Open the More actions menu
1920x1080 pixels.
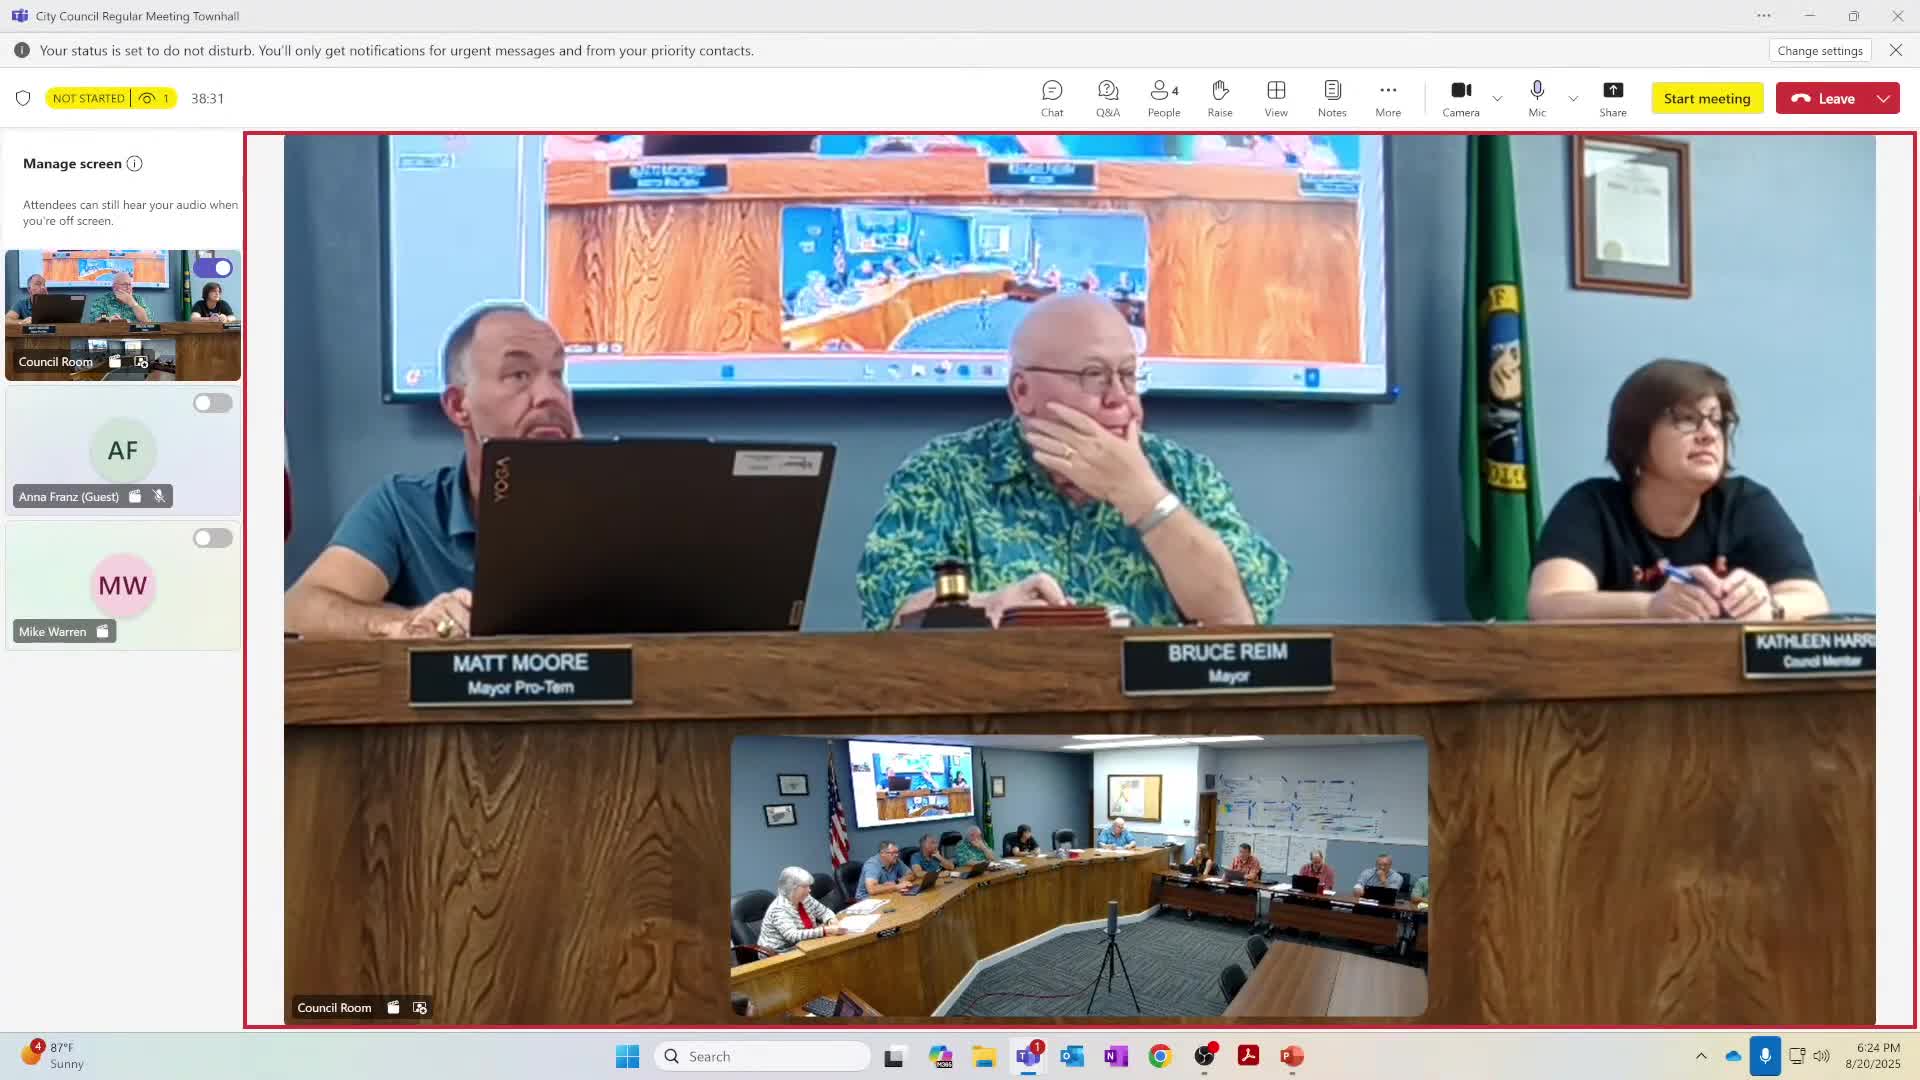[x=1388, y=98]
